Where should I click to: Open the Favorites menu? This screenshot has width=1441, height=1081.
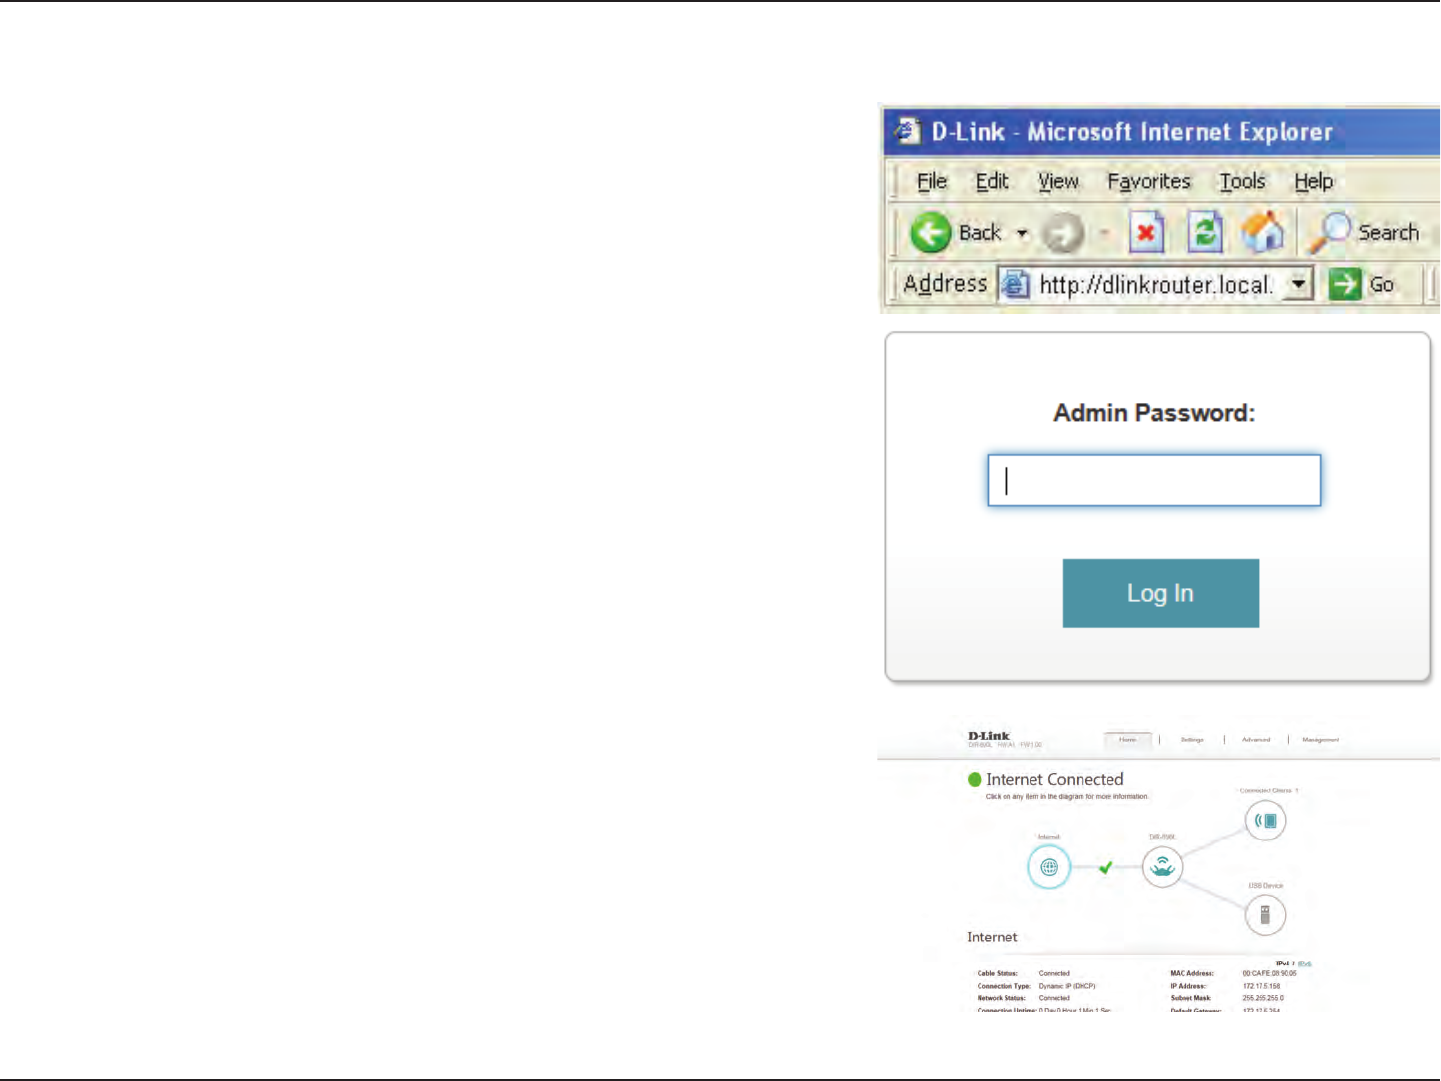[1149, 181]
